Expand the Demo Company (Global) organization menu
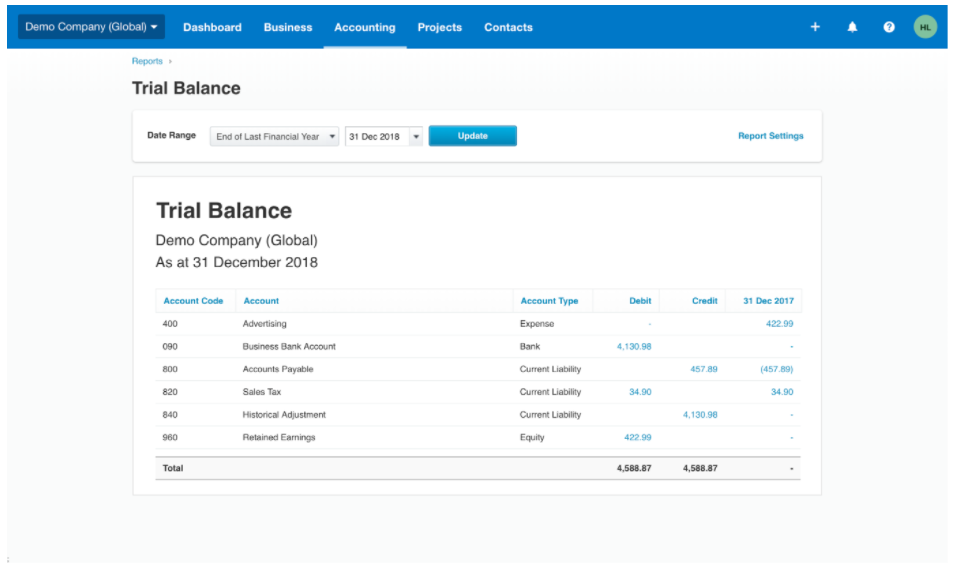This screenshot has width=953, height=574. [91, 27]
